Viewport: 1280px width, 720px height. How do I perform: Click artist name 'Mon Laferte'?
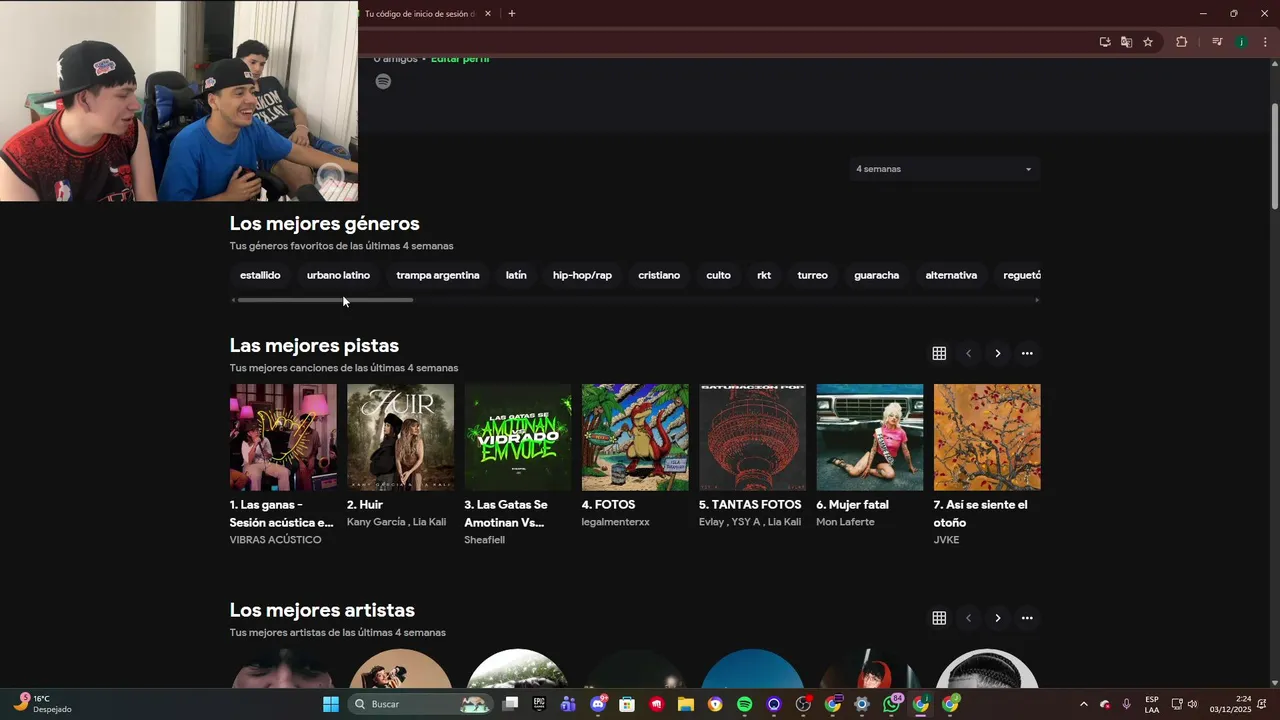(x=845, y=522)
